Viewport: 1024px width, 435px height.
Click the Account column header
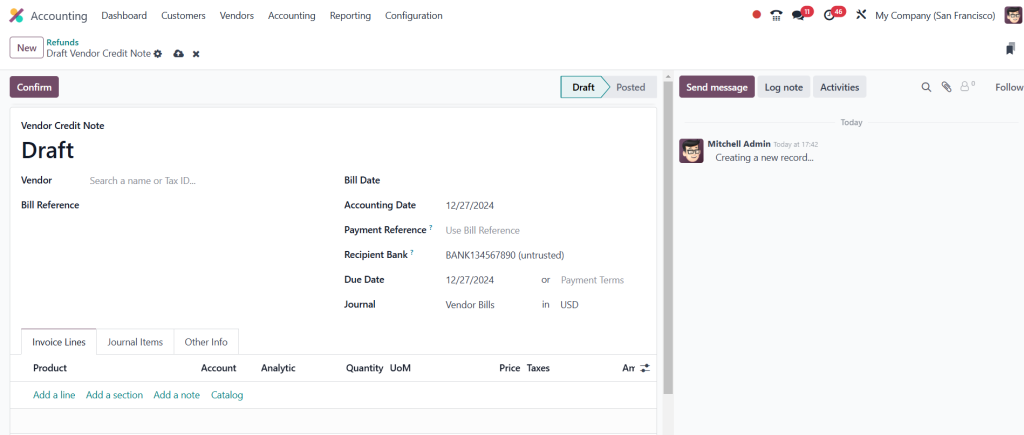point(219,368)
